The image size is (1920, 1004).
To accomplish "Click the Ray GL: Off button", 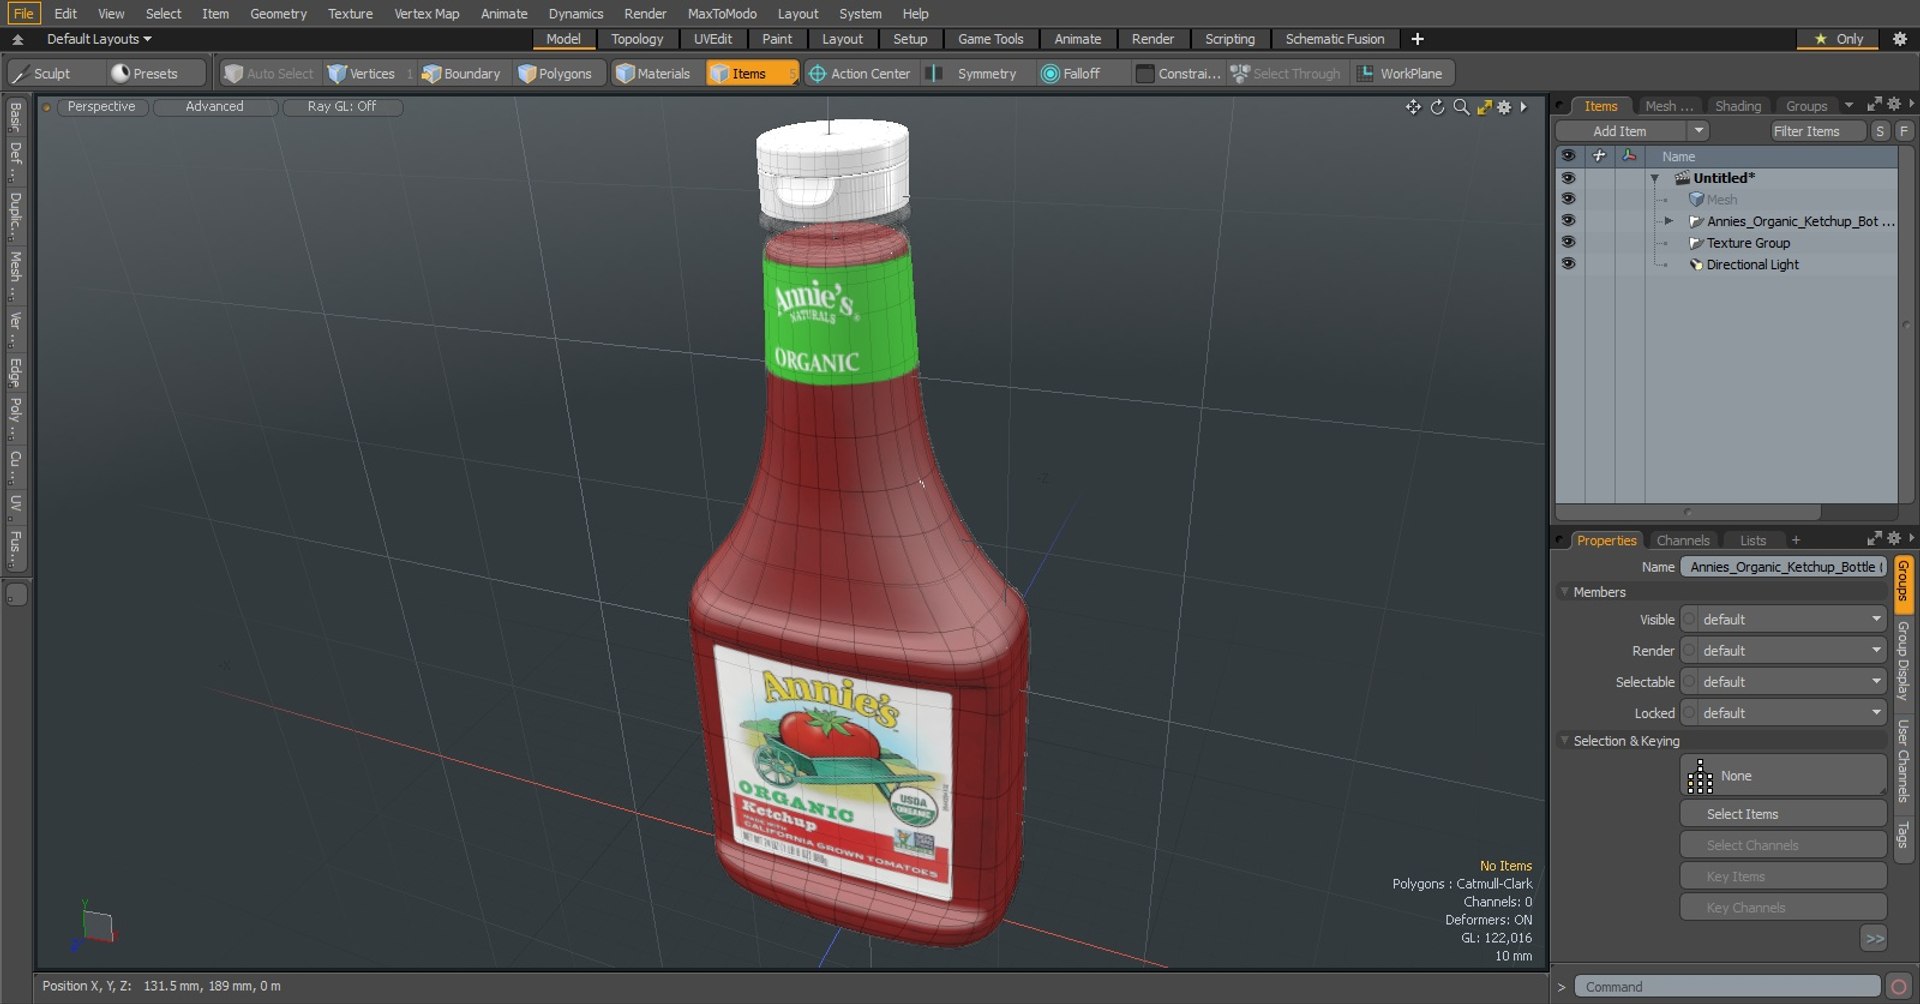I will point(342,106).
